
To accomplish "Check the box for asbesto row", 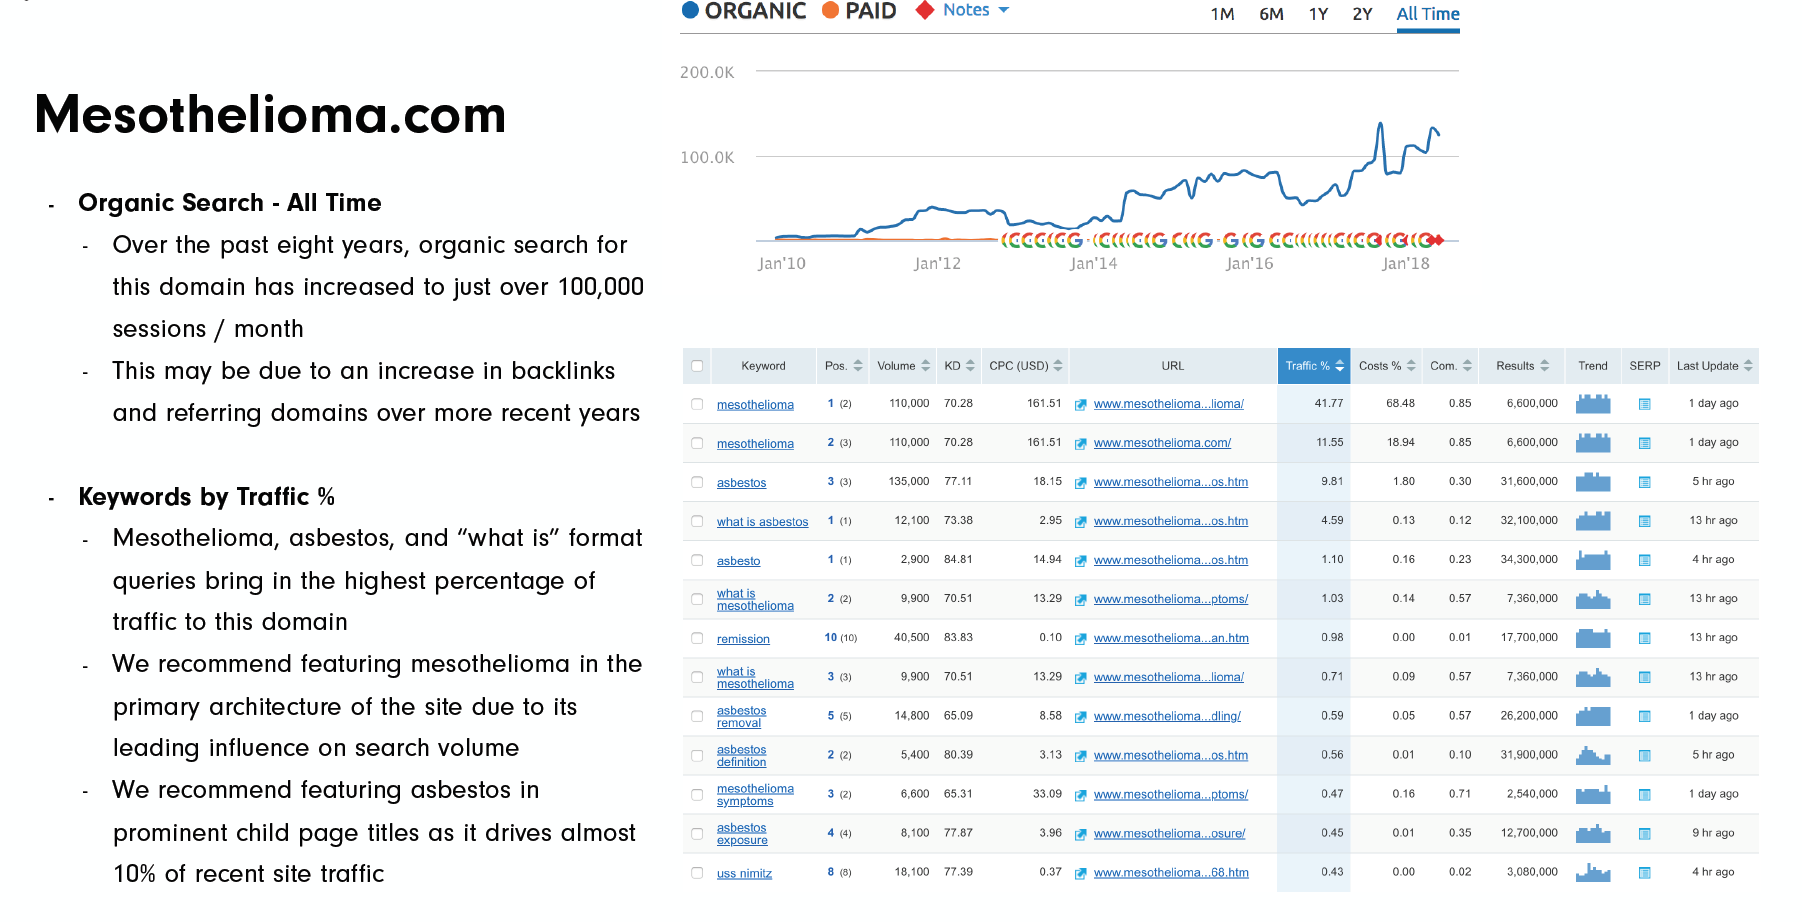I will [697, 560].
